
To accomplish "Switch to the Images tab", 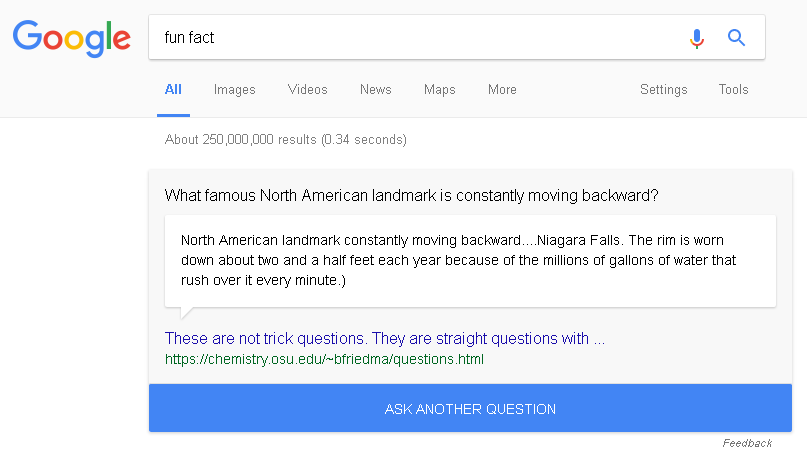I will point(235,90).
